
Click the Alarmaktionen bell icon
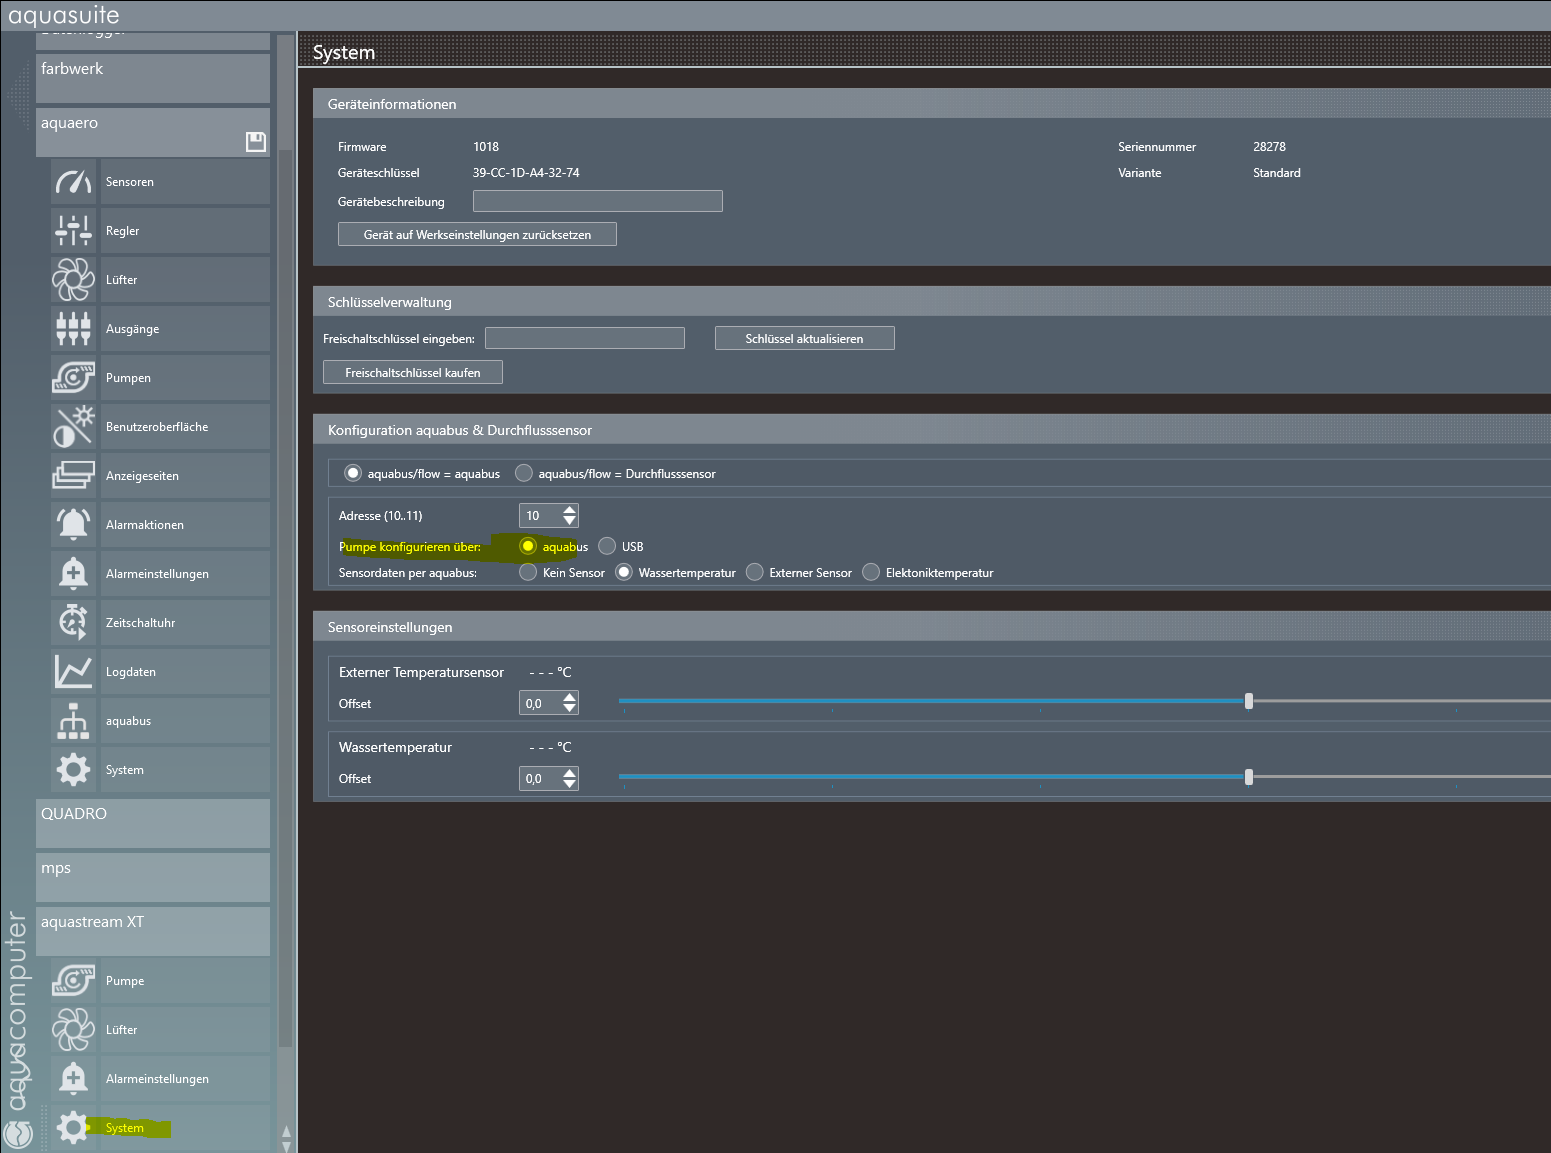[x=73, y=525]
